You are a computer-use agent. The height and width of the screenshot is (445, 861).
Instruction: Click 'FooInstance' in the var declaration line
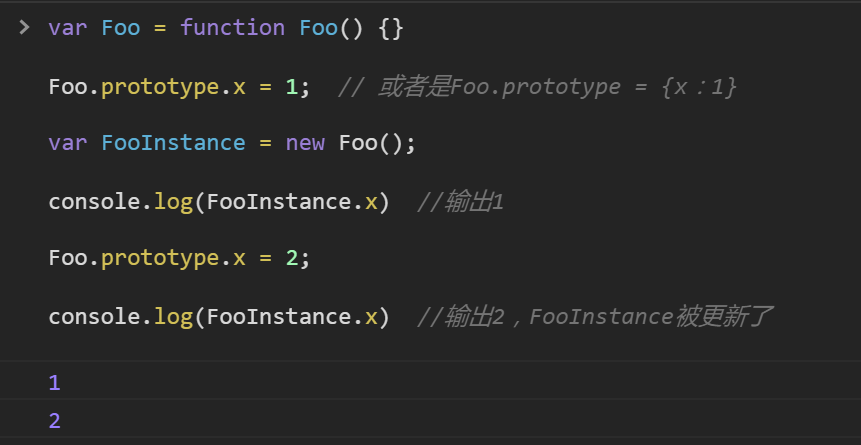coord(173,143)
